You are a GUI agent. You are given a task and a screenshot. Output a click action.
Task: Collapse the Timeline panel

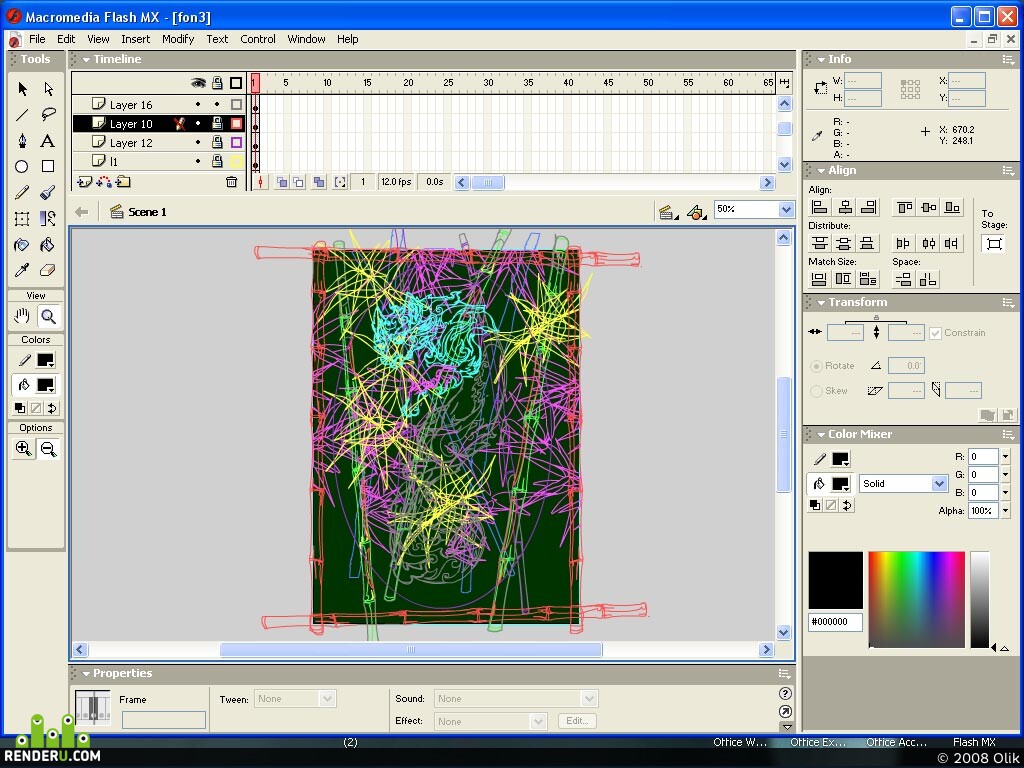click(x=86, y=59)
